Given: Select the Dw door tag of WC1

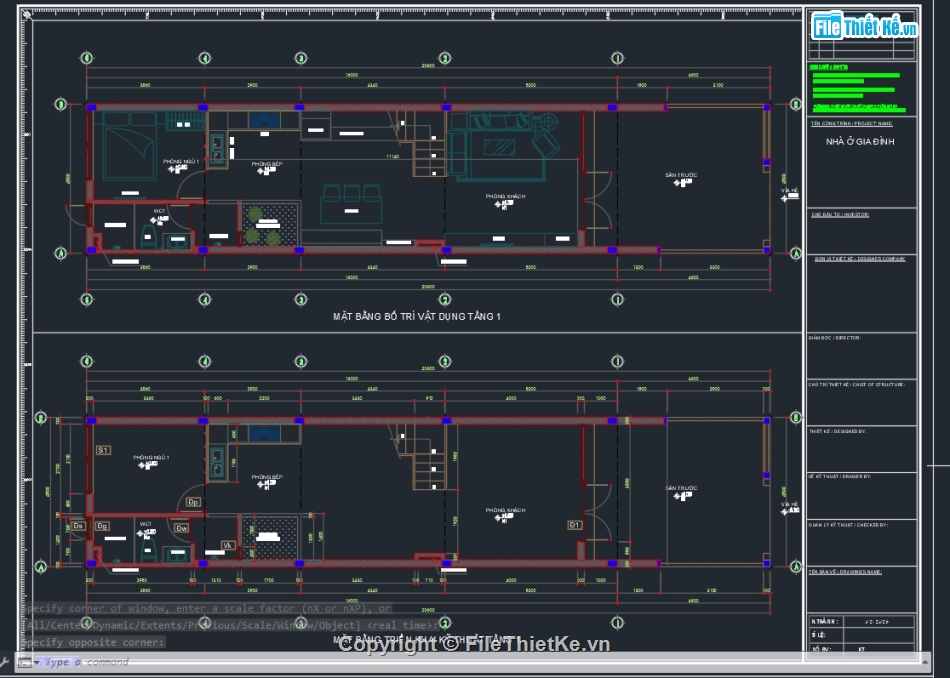Looking at the screenshot, I should coord(181,527).
